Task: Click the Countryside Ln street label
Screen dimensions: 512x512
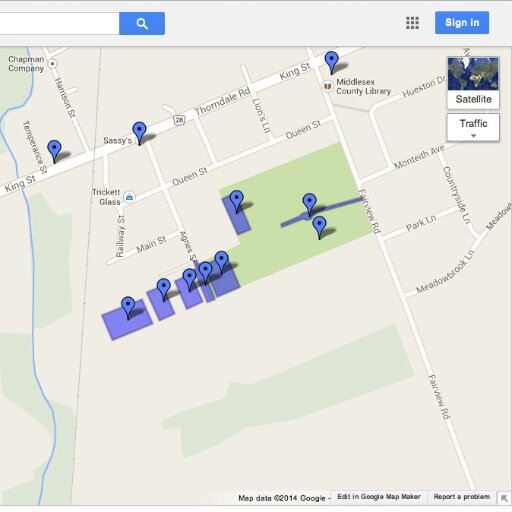Action: pos(457,195)
